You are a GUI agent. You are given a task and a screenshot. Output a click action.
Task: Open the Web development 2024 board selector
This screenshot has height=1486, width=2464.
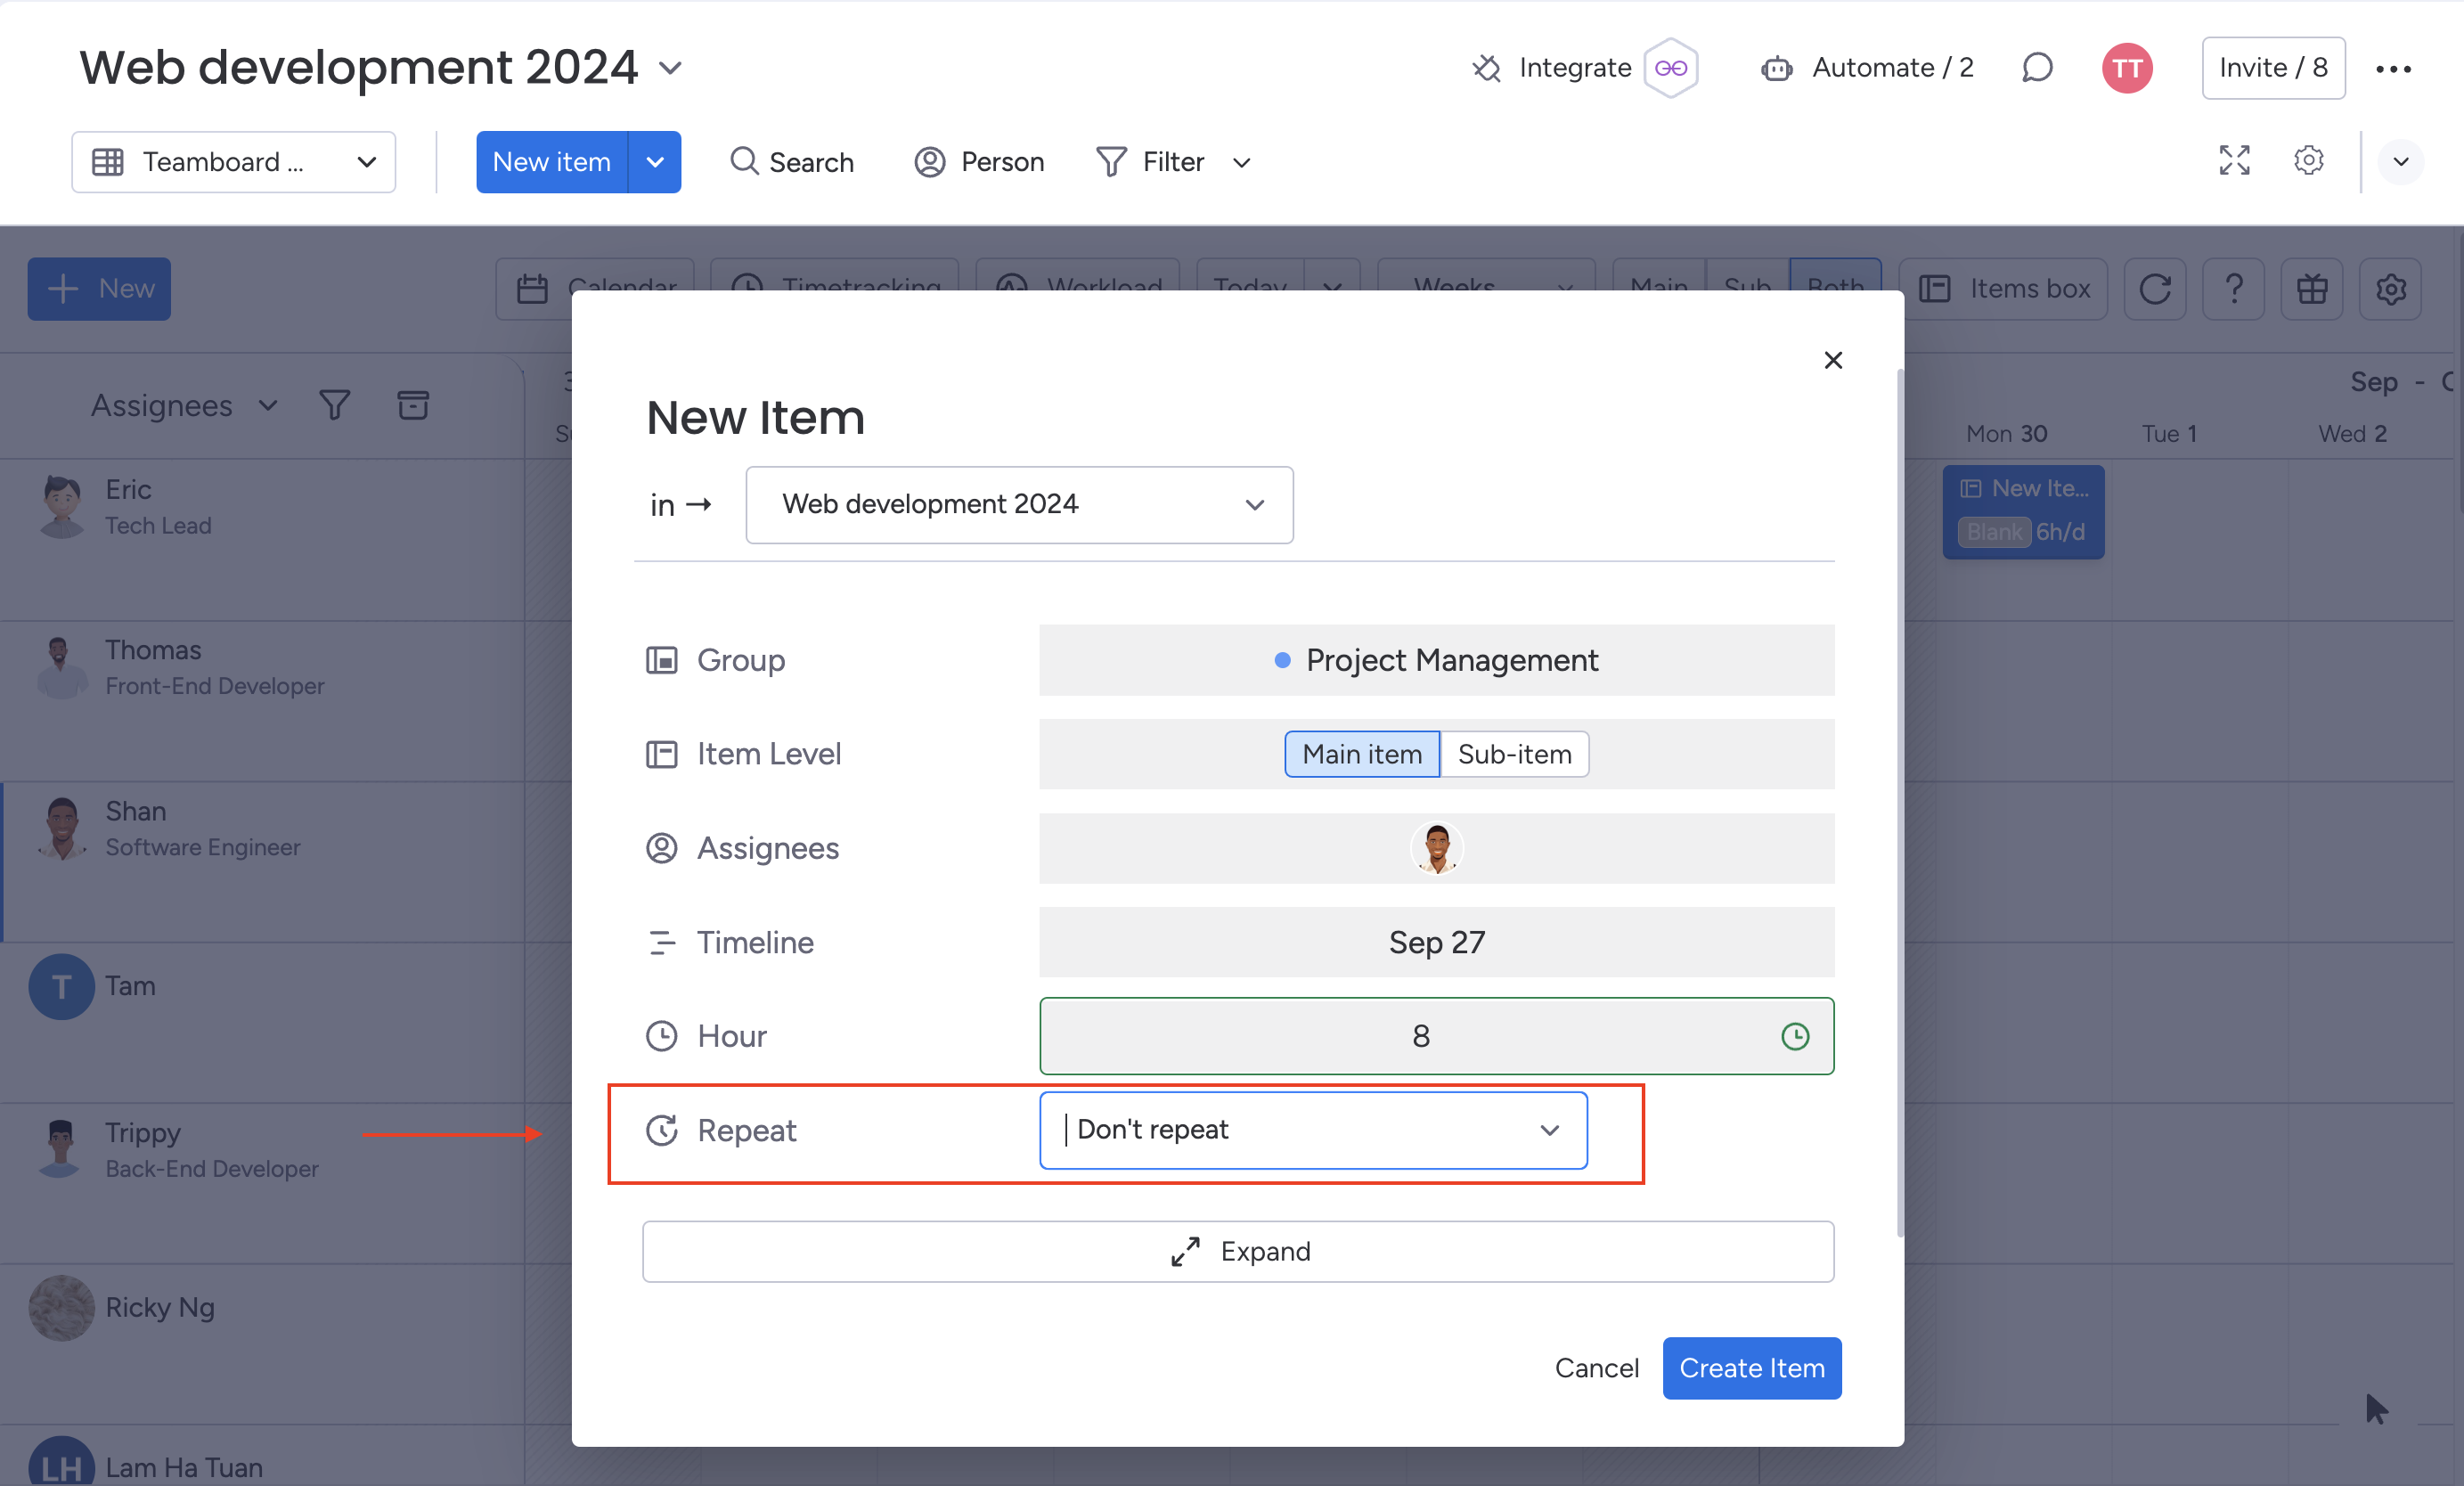pyautogui.click(x=1019, y=504)
